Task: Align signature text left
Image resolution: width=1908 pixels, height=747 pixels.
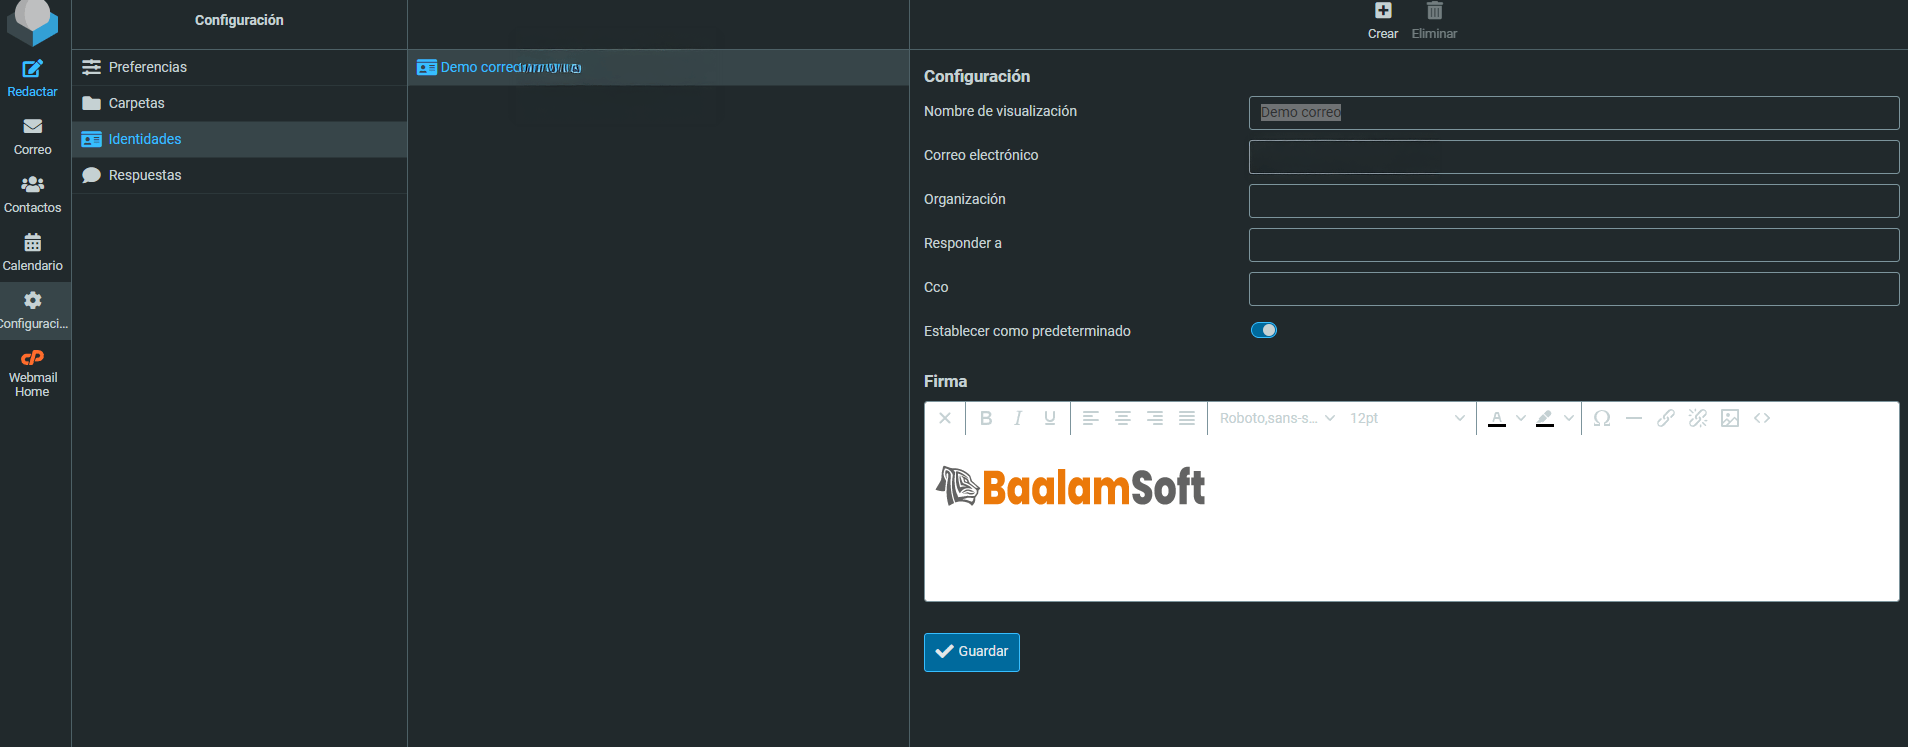Action: click(x=1091, y=418)
